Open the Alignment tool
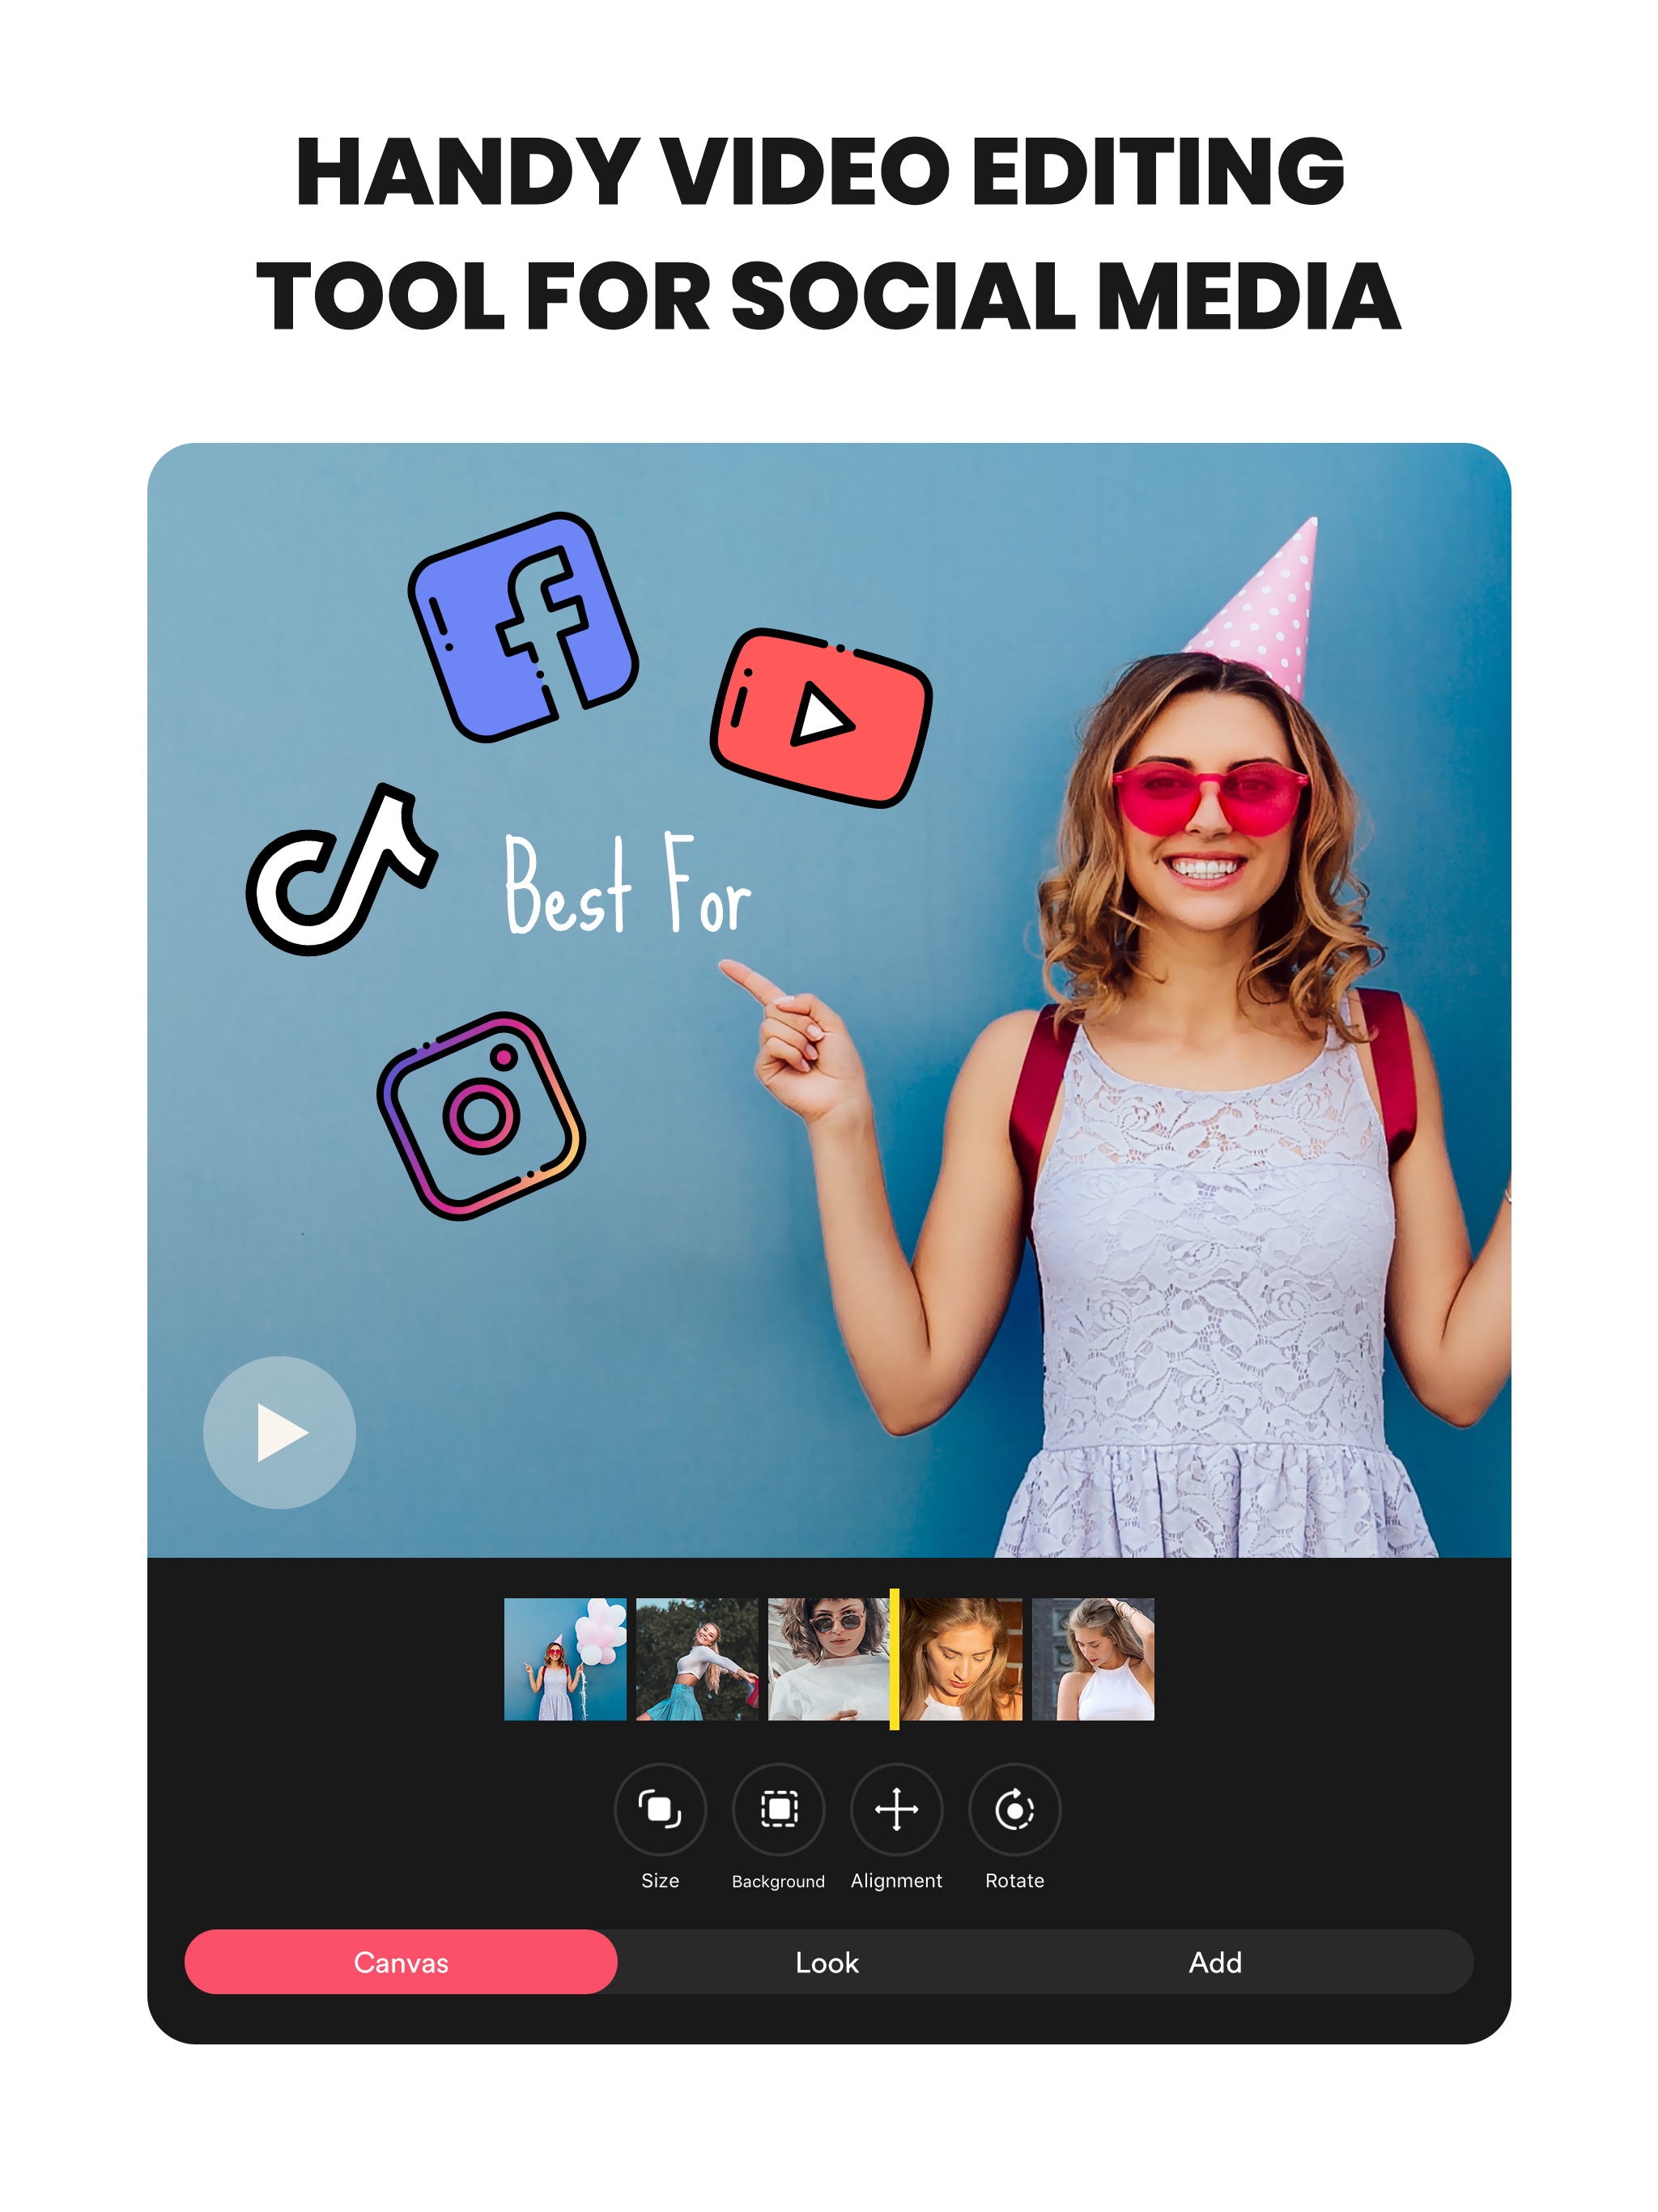The width and height of the screenshot is (1658, 2212). [896, 1809]
